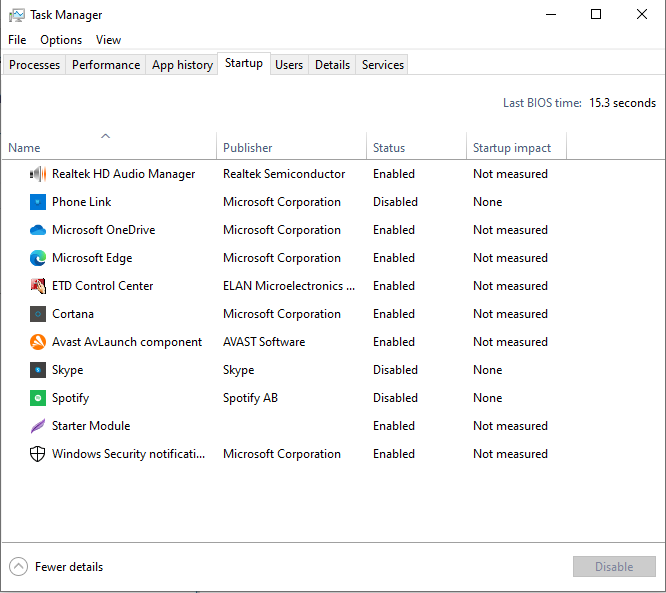Click None impact in Spotify row

click(488, 398)
